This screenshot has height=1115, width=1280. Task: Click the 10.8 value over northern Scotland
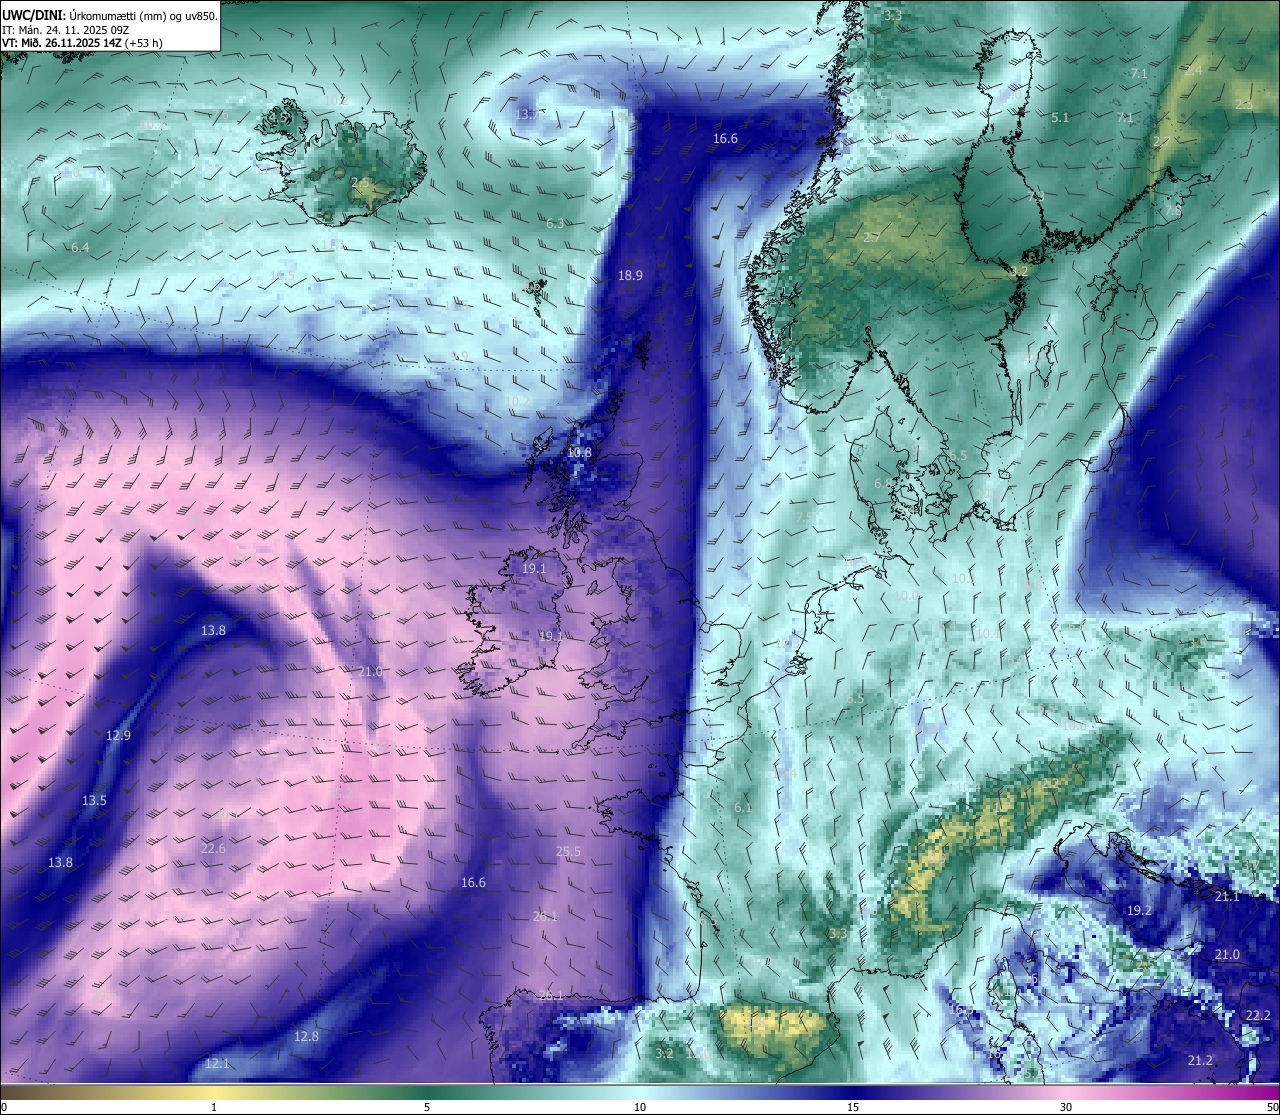pyautogui.click(x=579, y=453)
